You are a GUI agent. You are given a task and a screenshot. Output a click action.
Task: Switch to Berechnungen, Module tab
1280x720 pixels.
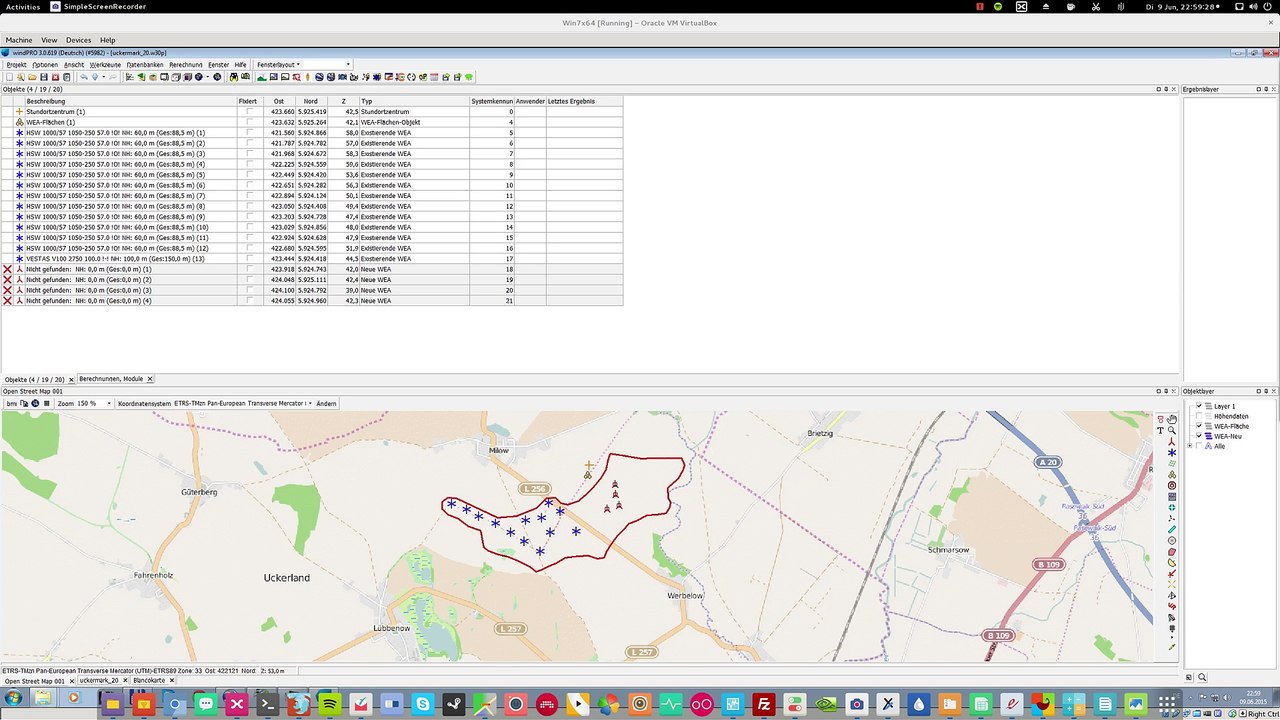tap(111, 379)
